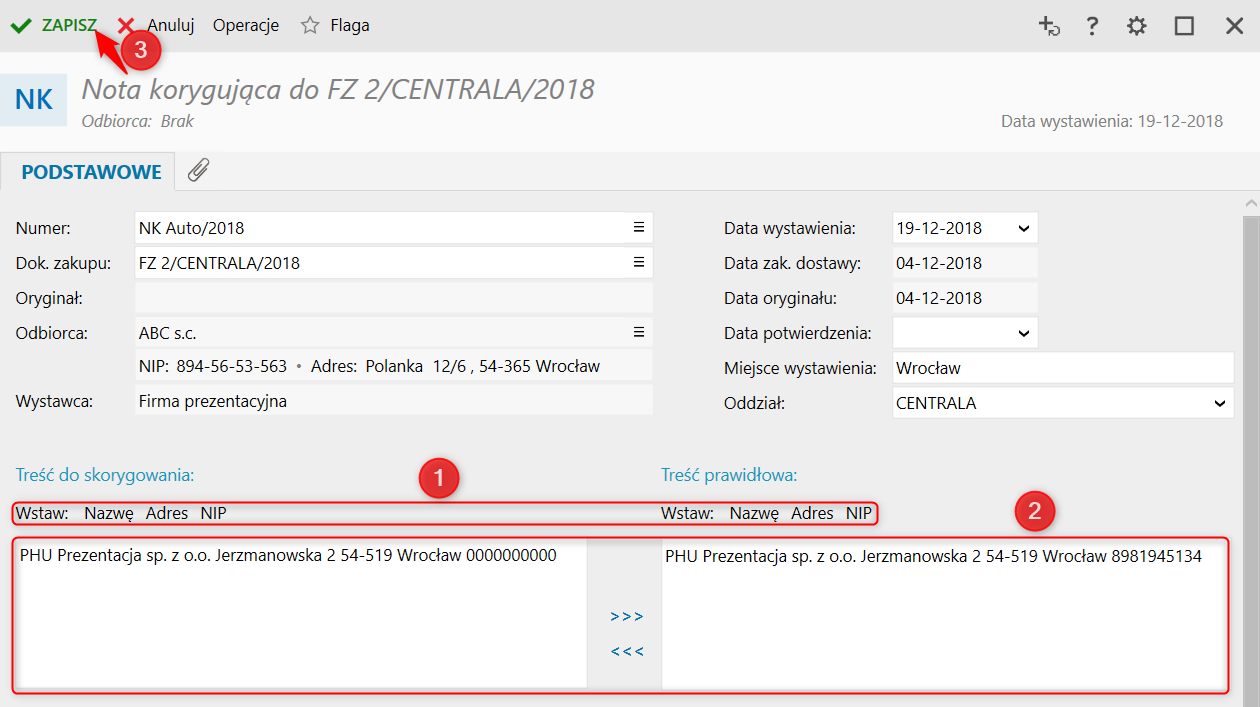Click the red Anuluj X icon

[125, 26]
